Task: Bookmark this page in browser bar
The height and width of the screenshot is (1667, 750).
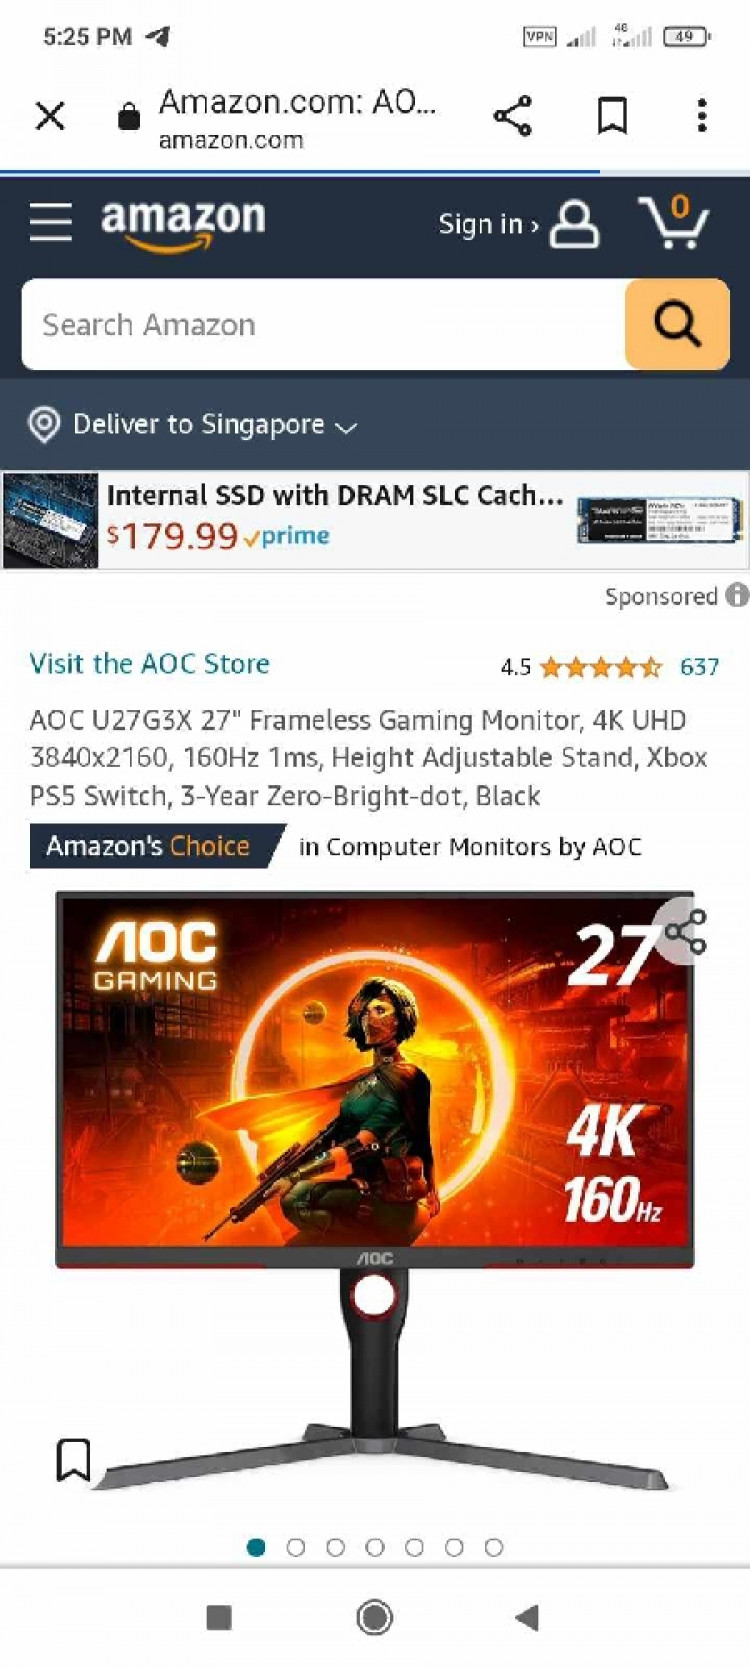Action: 612,116
